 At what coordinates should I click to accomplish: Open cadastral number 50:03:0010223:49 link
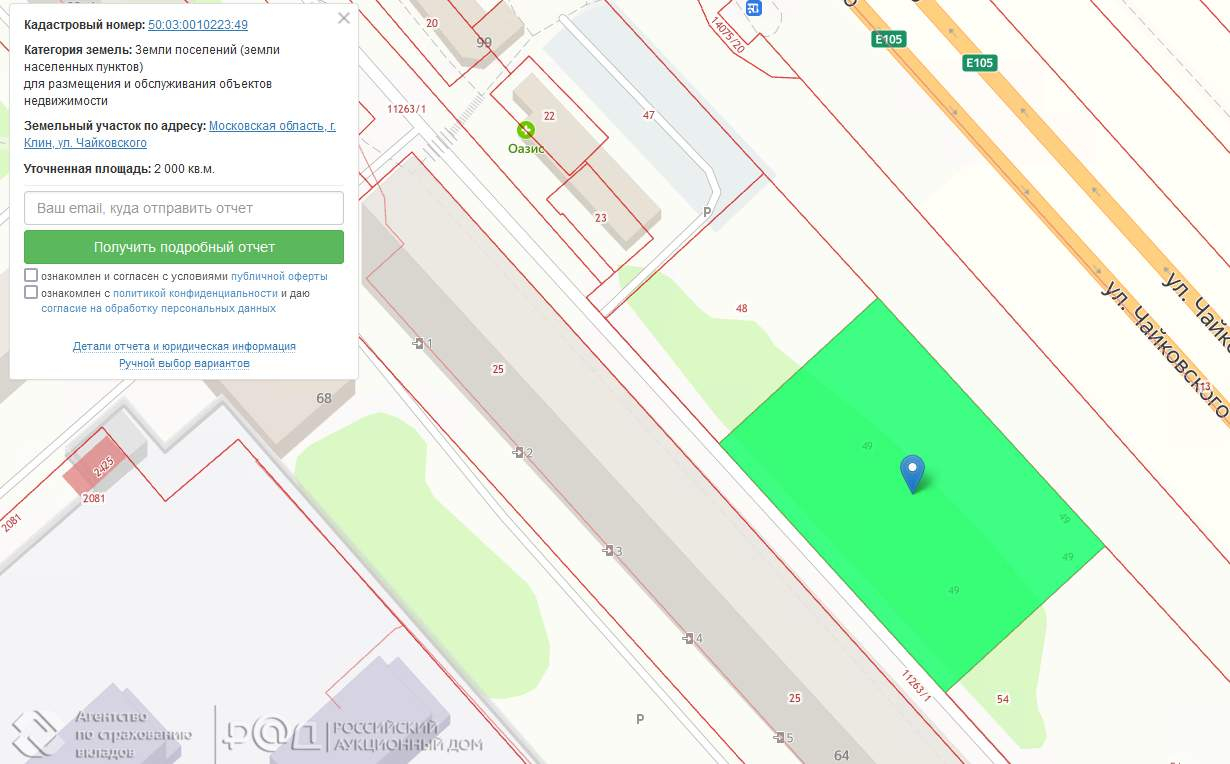[x=197, y=24]
